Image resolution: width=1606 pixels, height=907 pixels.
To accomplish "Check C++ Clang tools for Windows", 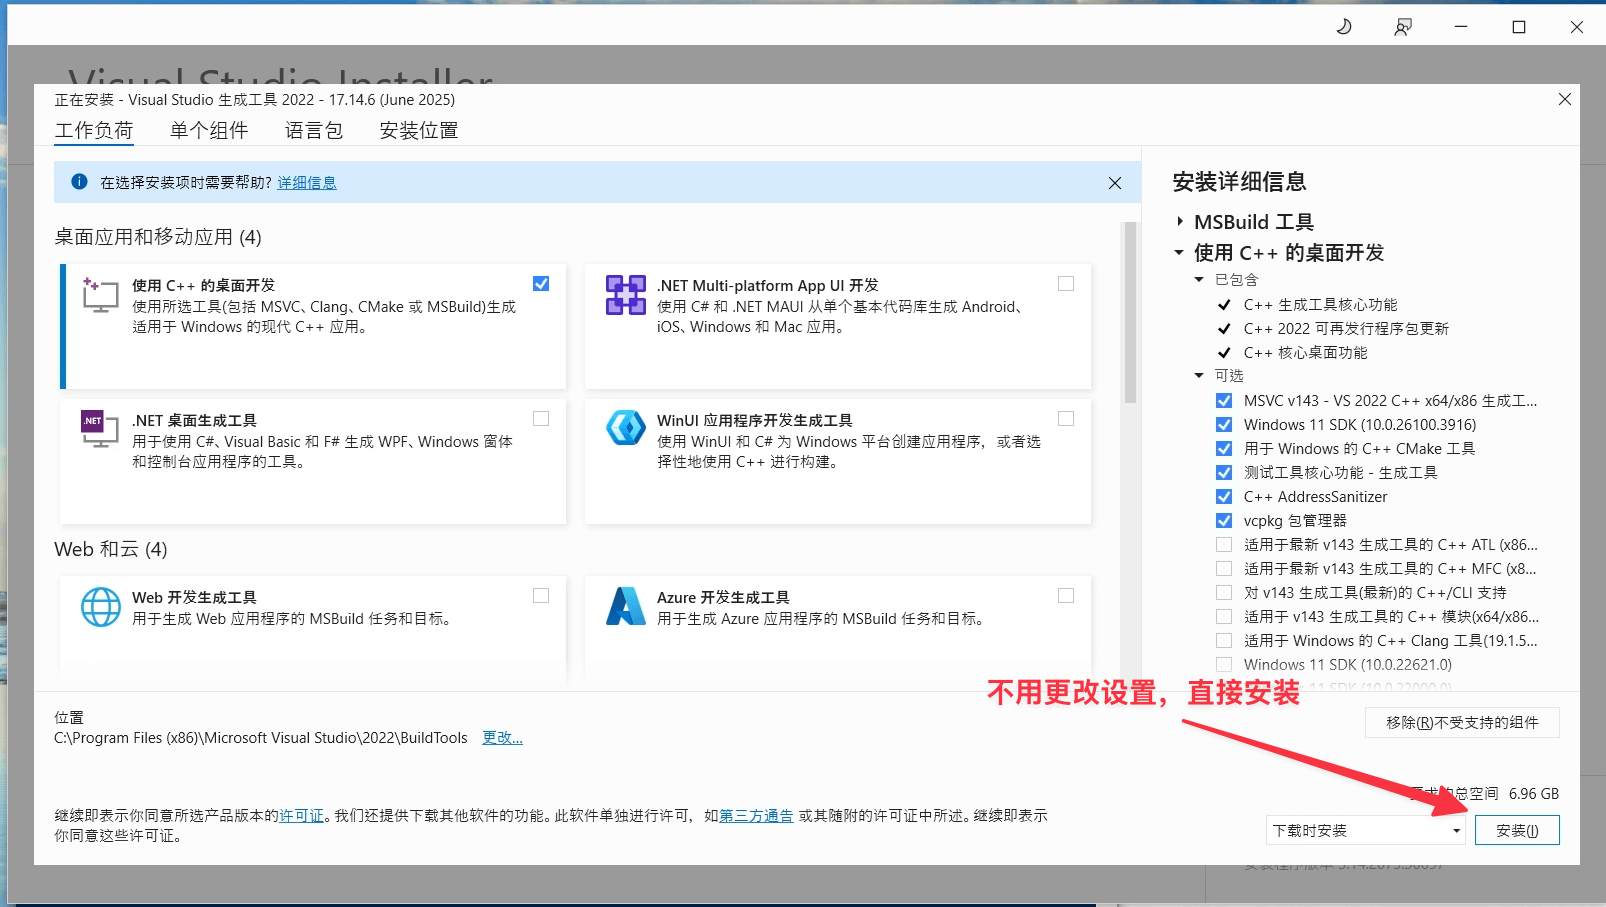I will coord(1224,640).
